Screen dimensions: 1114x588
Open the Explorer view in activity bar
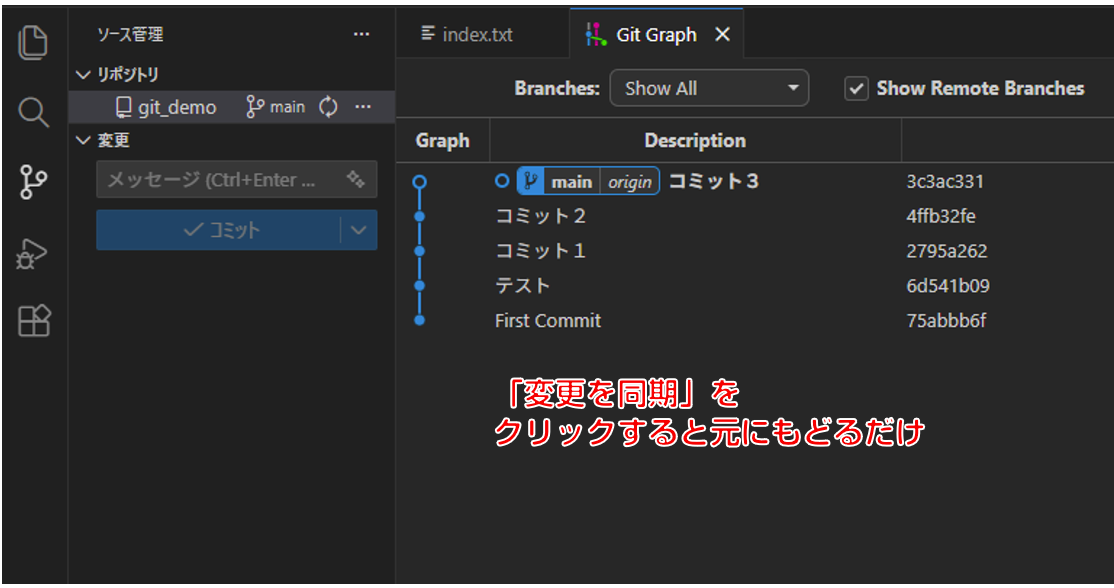pos(34,42)
